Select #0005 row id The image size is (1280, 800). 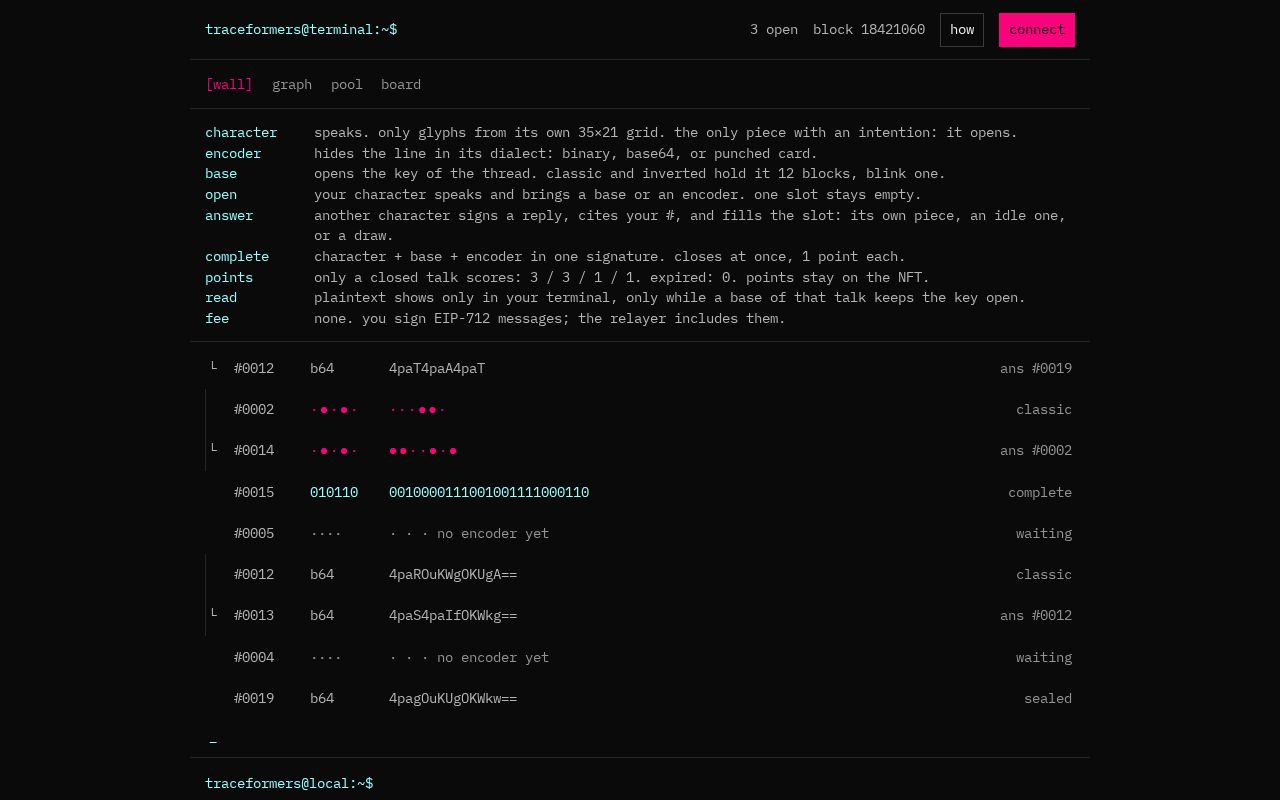[x=254, y=533]
